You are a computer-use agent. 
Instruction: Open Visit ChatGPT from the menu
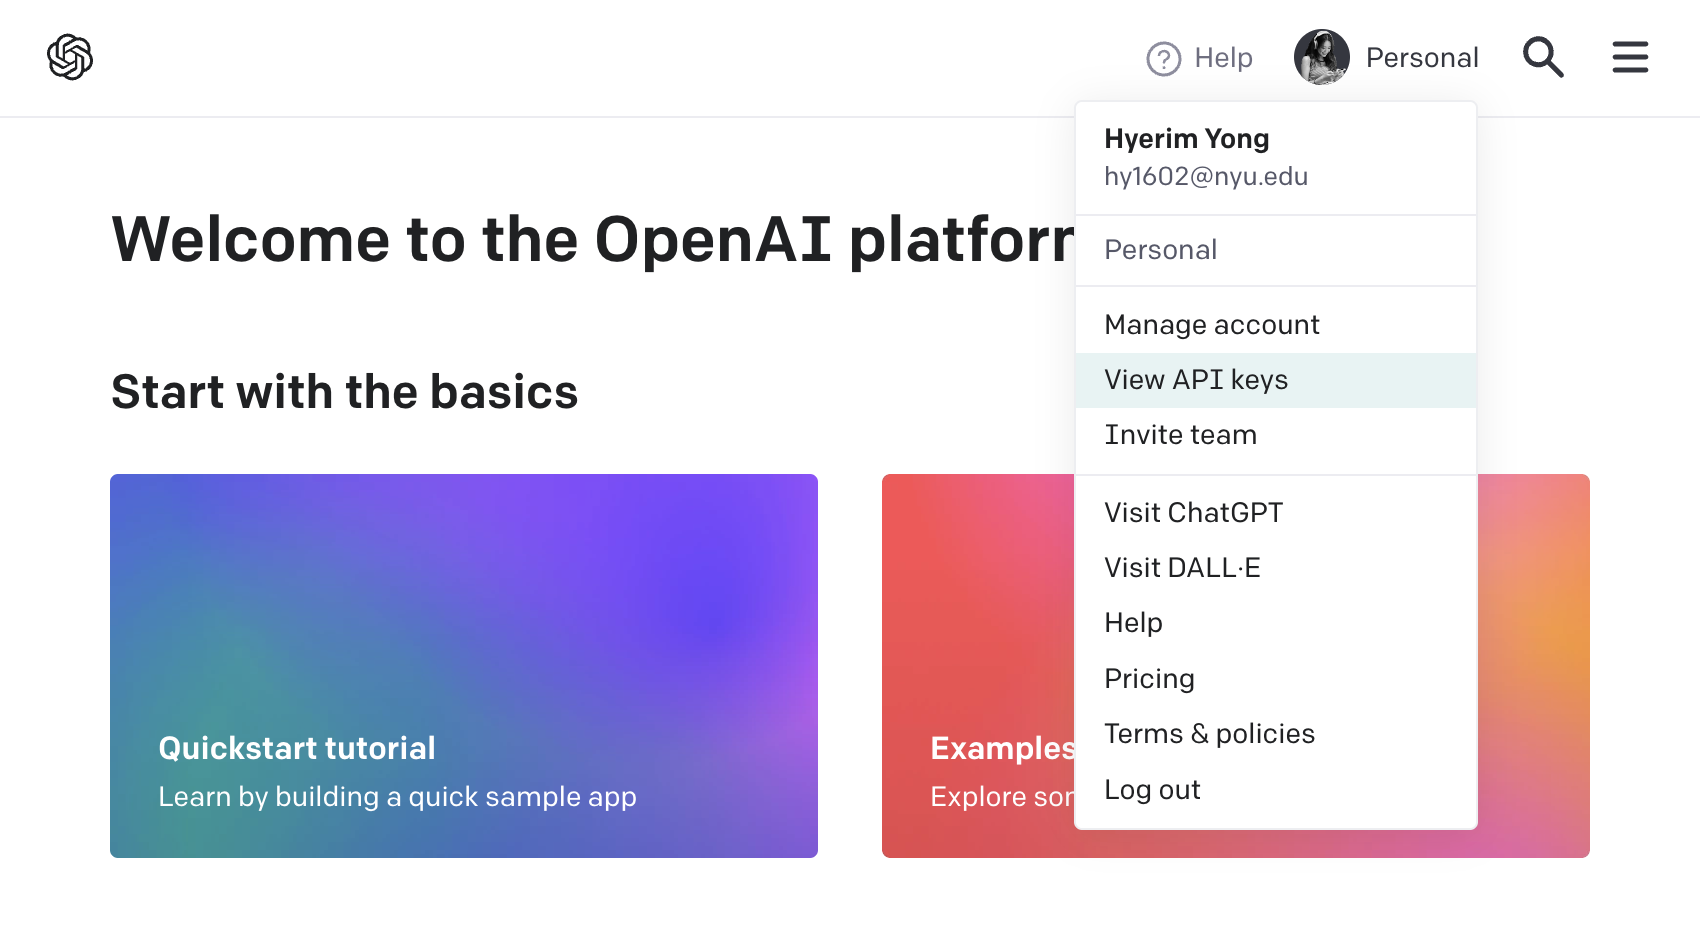1276,513
